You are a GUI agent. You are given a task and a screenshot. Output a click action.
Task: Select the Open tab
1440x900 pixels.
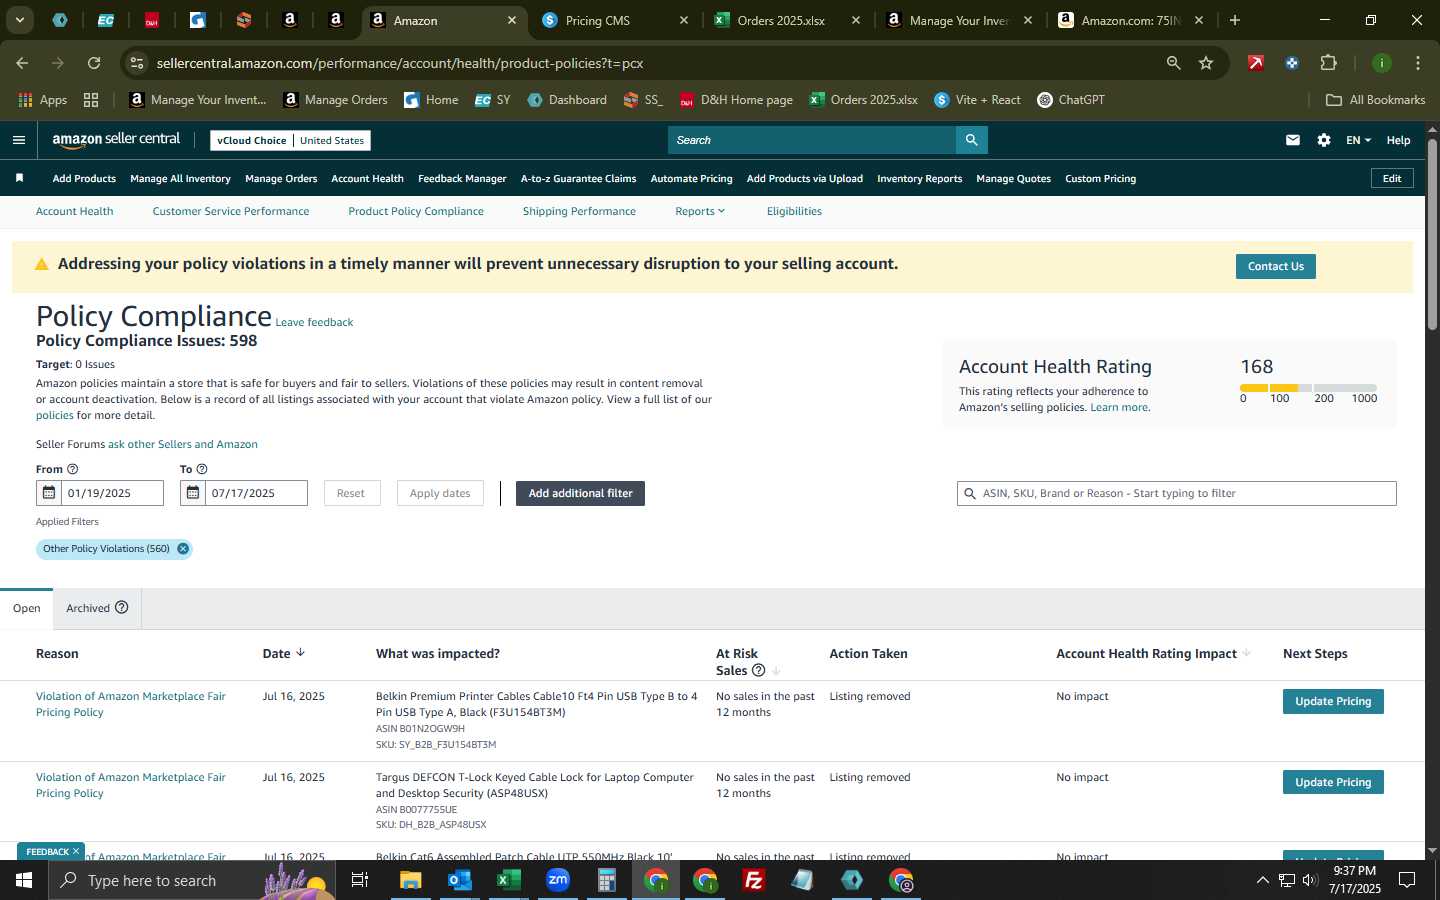[27, 608]
